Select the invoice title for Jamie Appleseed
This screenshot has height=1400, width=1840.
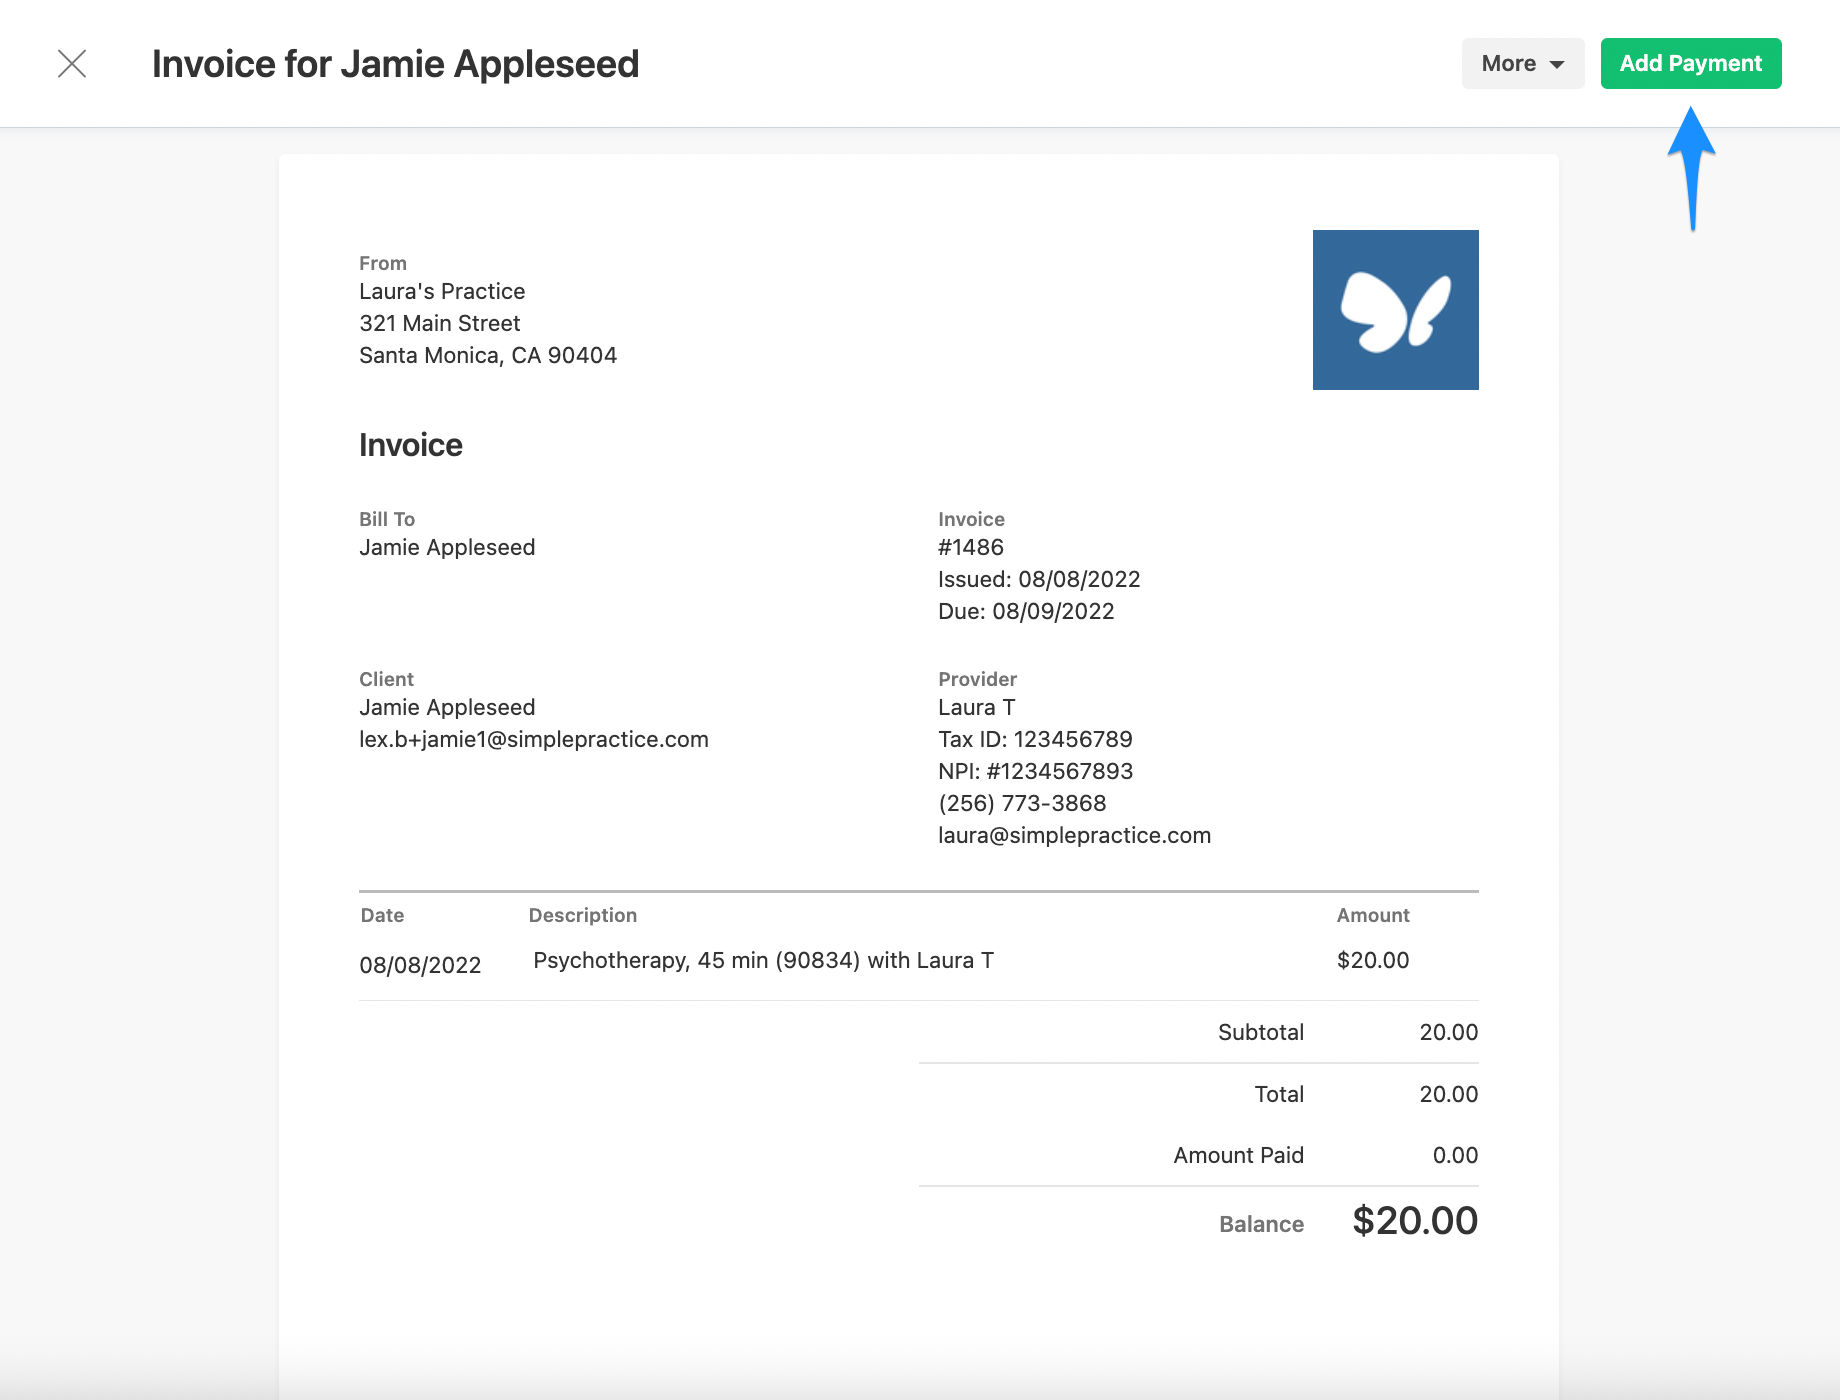click(395, 63)
